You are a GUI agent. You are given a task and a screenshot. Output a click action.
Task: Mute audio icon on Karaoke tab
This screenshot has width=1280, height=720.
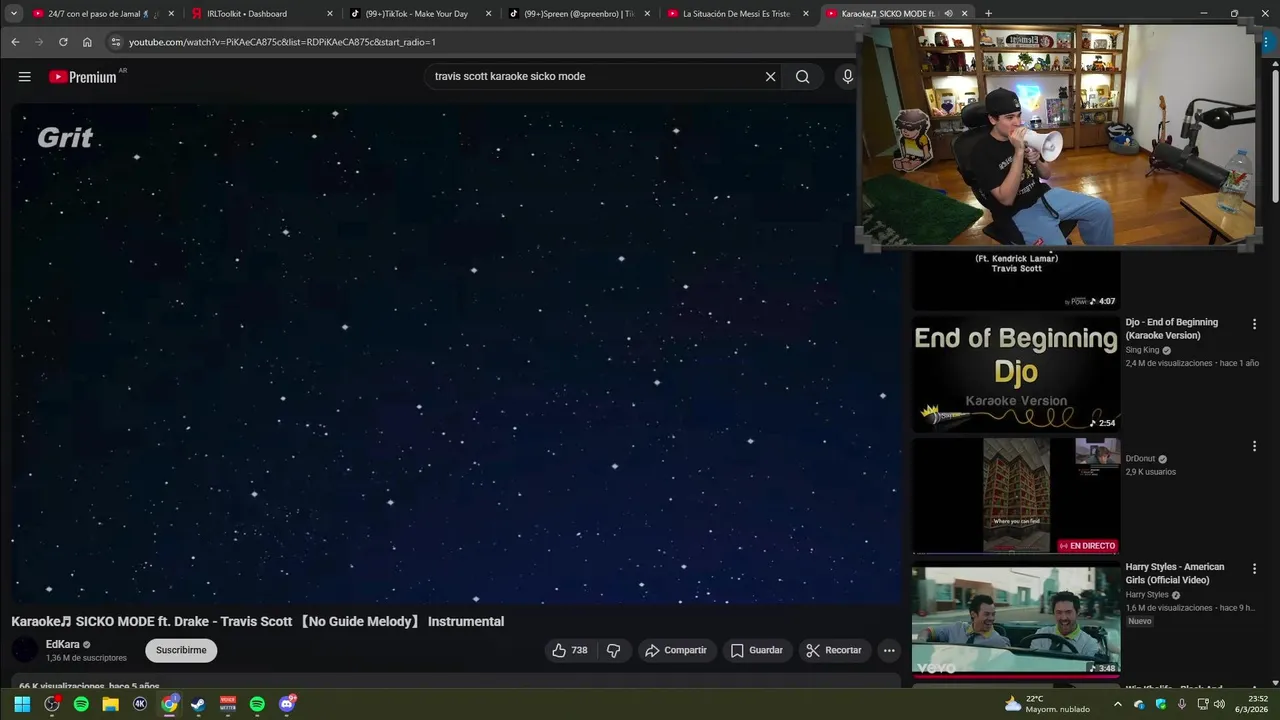click(947, 14)
